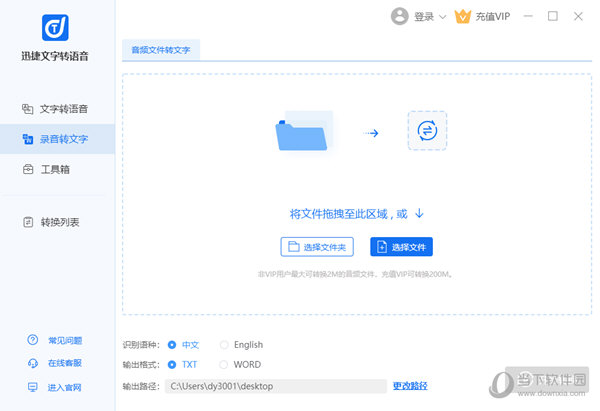Open the 进入官网 link
Screen dimensions: 600x411
click(x=64, y=388)
